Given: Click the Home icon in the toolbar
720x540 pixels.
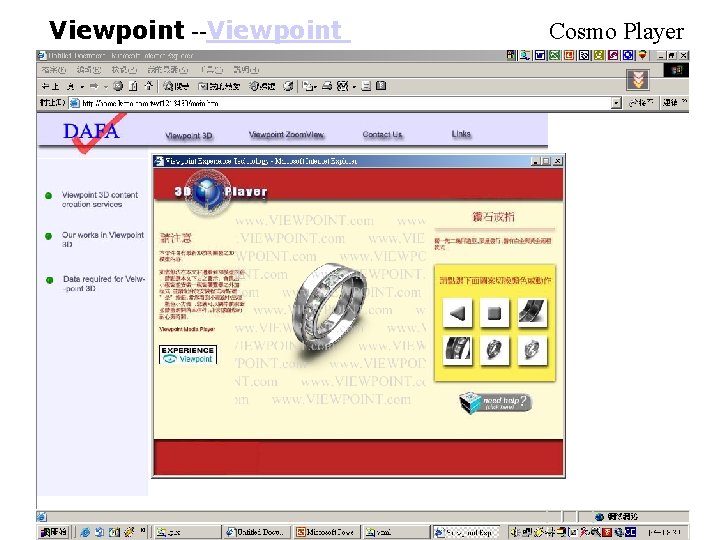Looking at the screenshot, I should click(149, 86).
